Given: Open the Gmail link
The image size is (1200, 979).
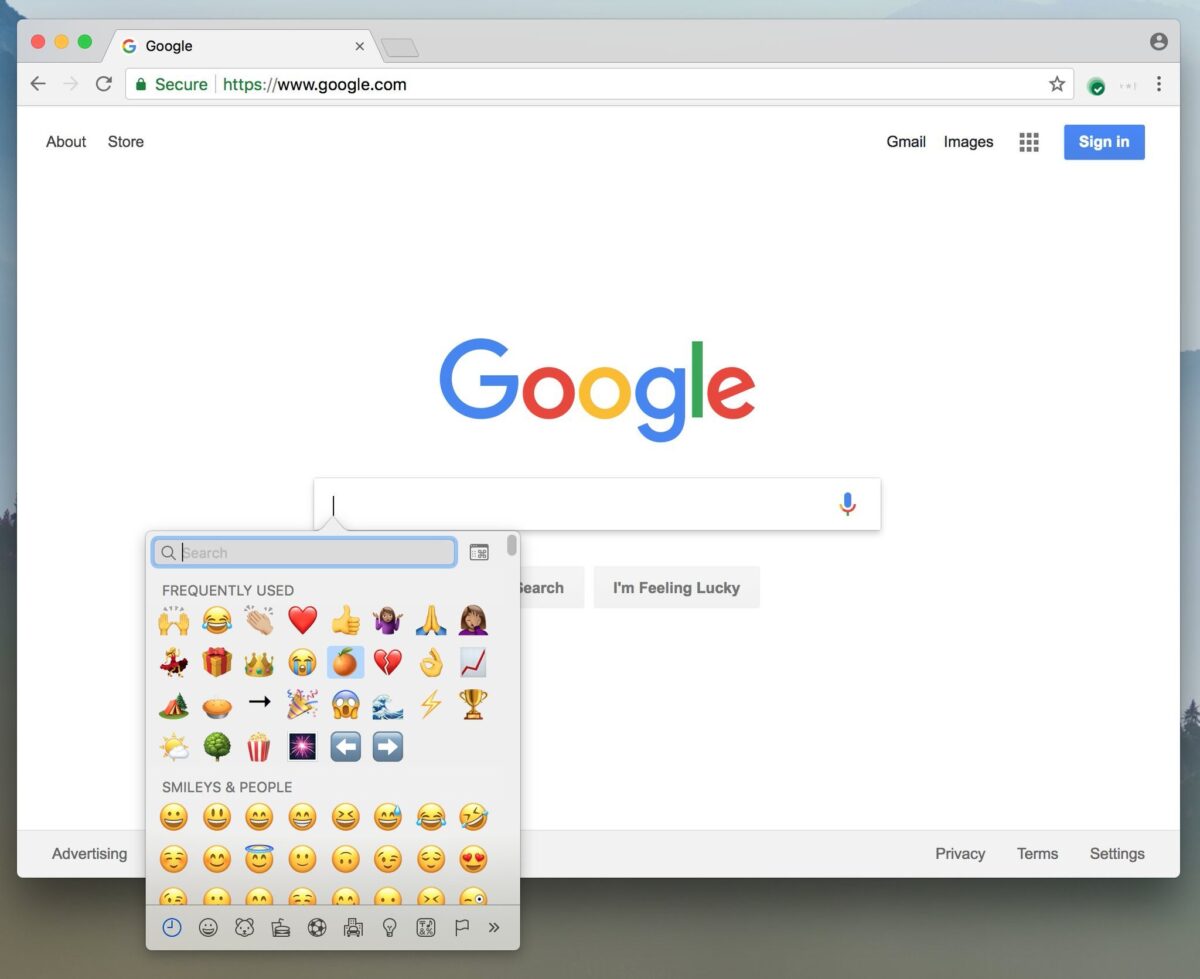Looking at the screenshot, I should pos(906,142).
